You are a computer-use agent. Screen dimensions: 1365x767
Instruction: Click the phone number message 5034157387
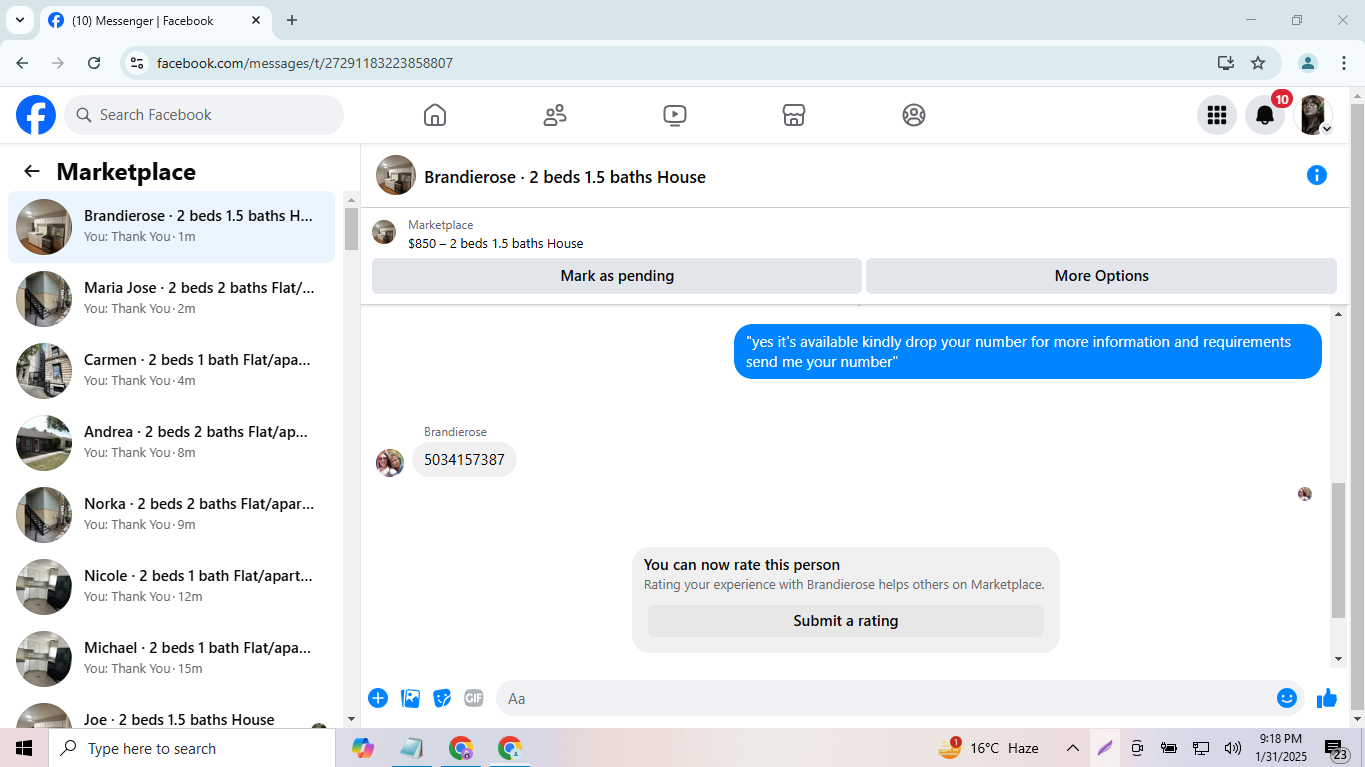pyautogui.click(x=464, y=460)
